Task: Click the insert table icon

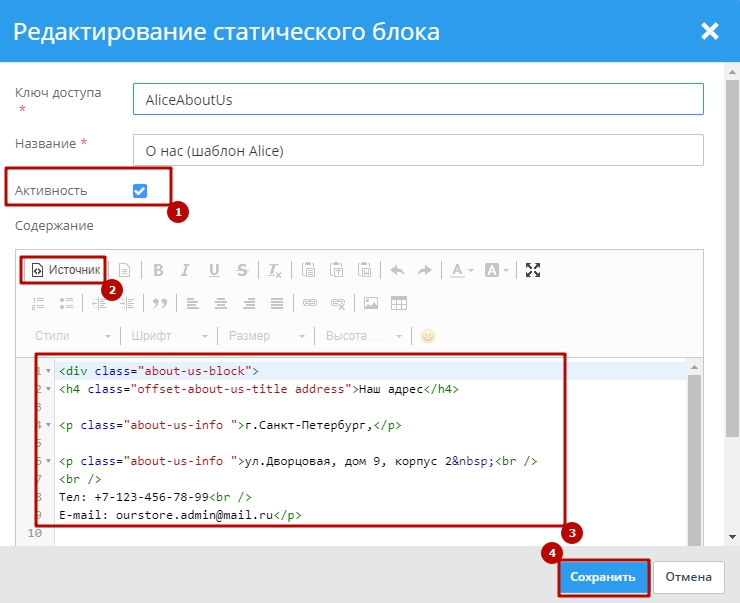Action: pos(399,303)
